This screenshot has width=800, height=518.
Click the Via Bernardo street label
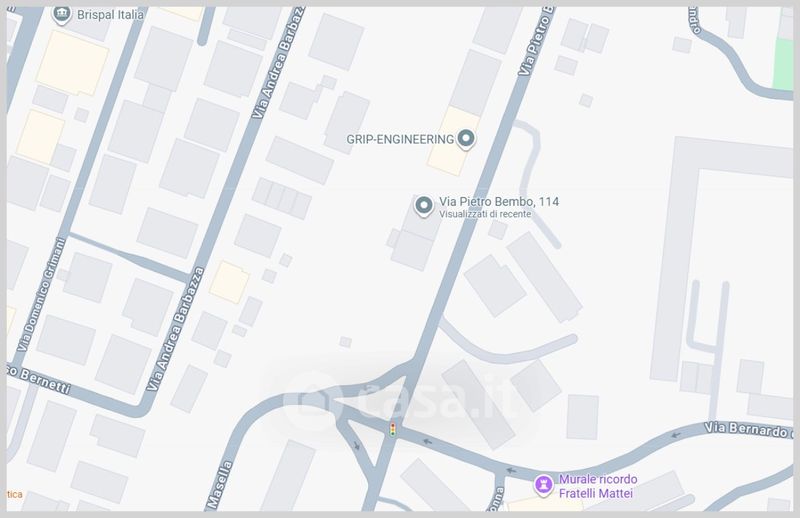(x=748, y=430)
